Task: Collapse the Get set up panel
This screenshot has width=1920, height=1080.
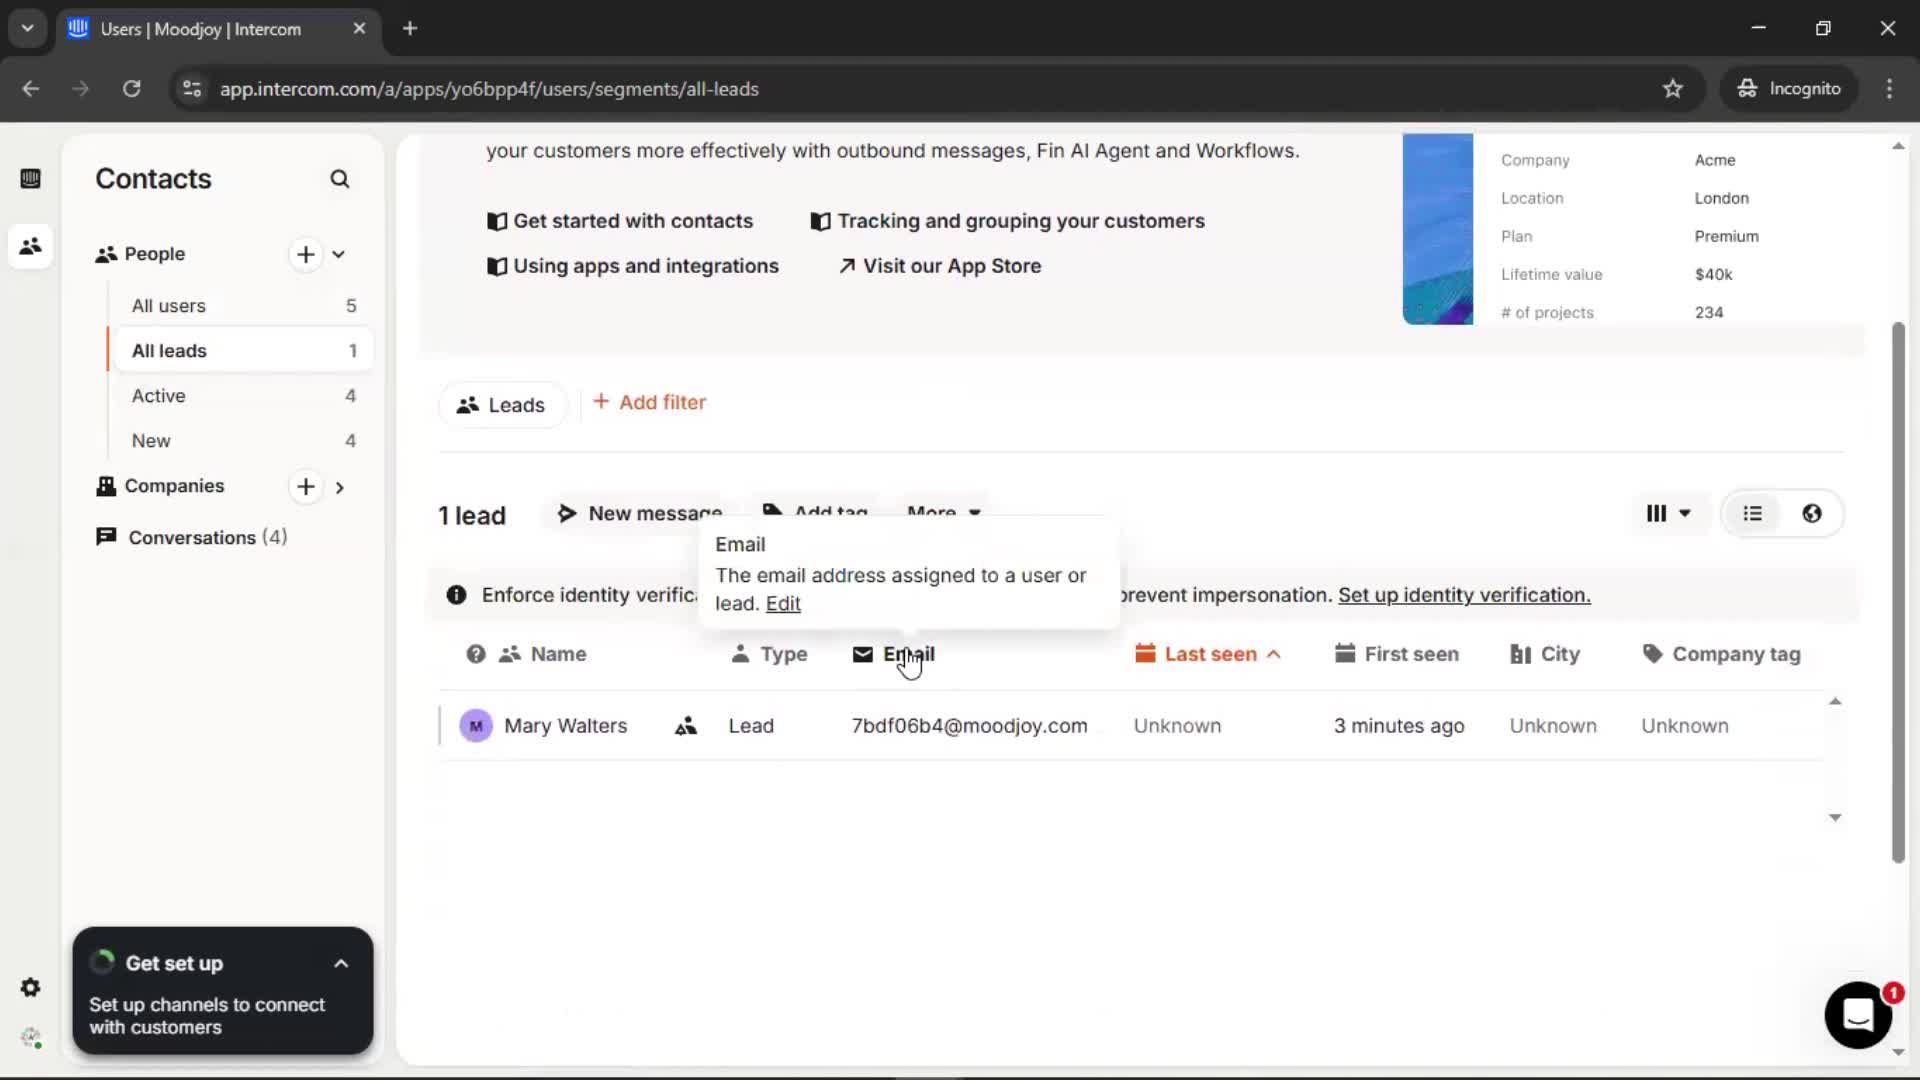Action: [x=341, y=964]
